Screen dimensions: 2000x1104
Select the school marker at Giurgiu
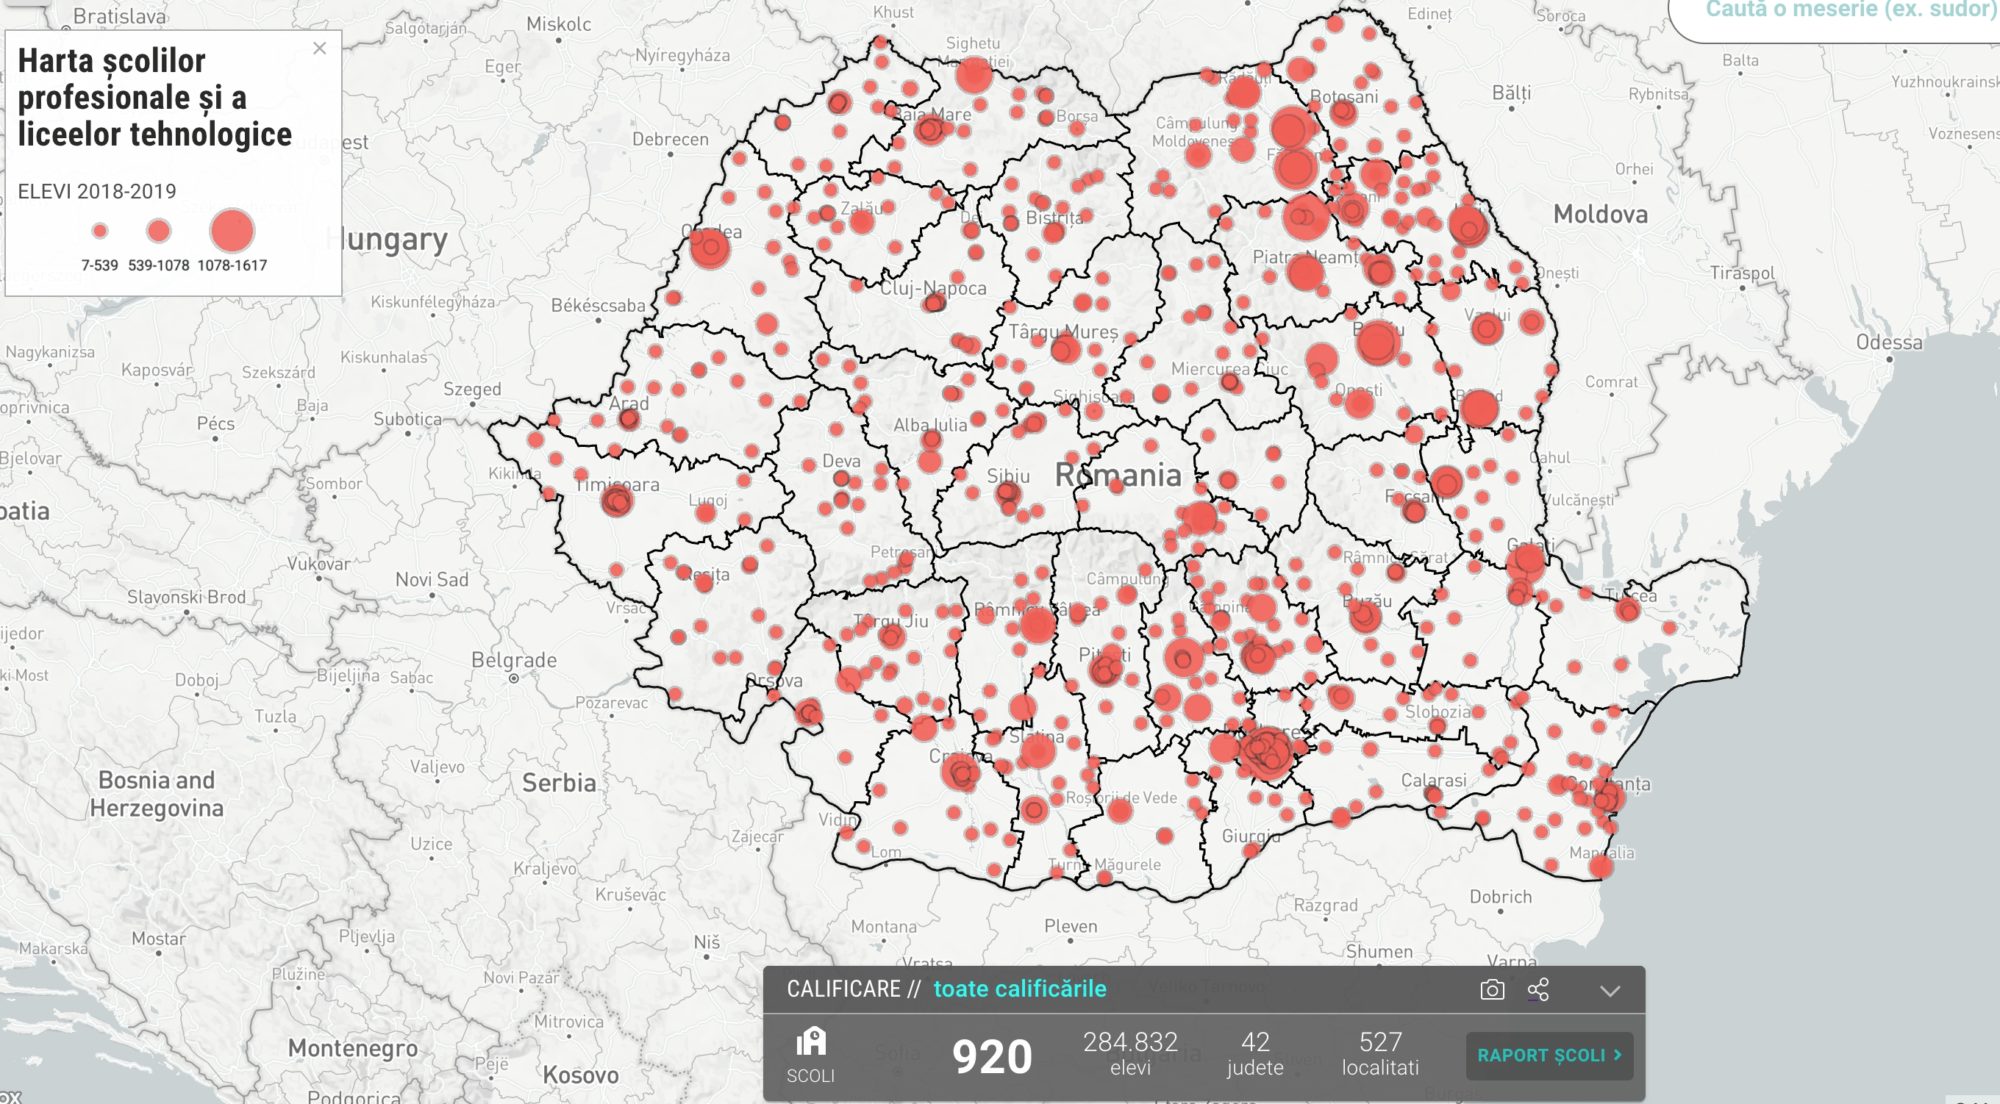(1251, 851)
